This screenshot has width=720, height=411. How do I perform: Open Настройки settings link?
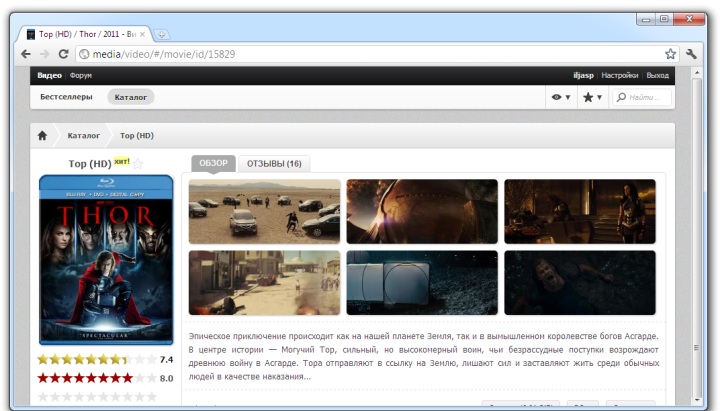coord(619,75)
